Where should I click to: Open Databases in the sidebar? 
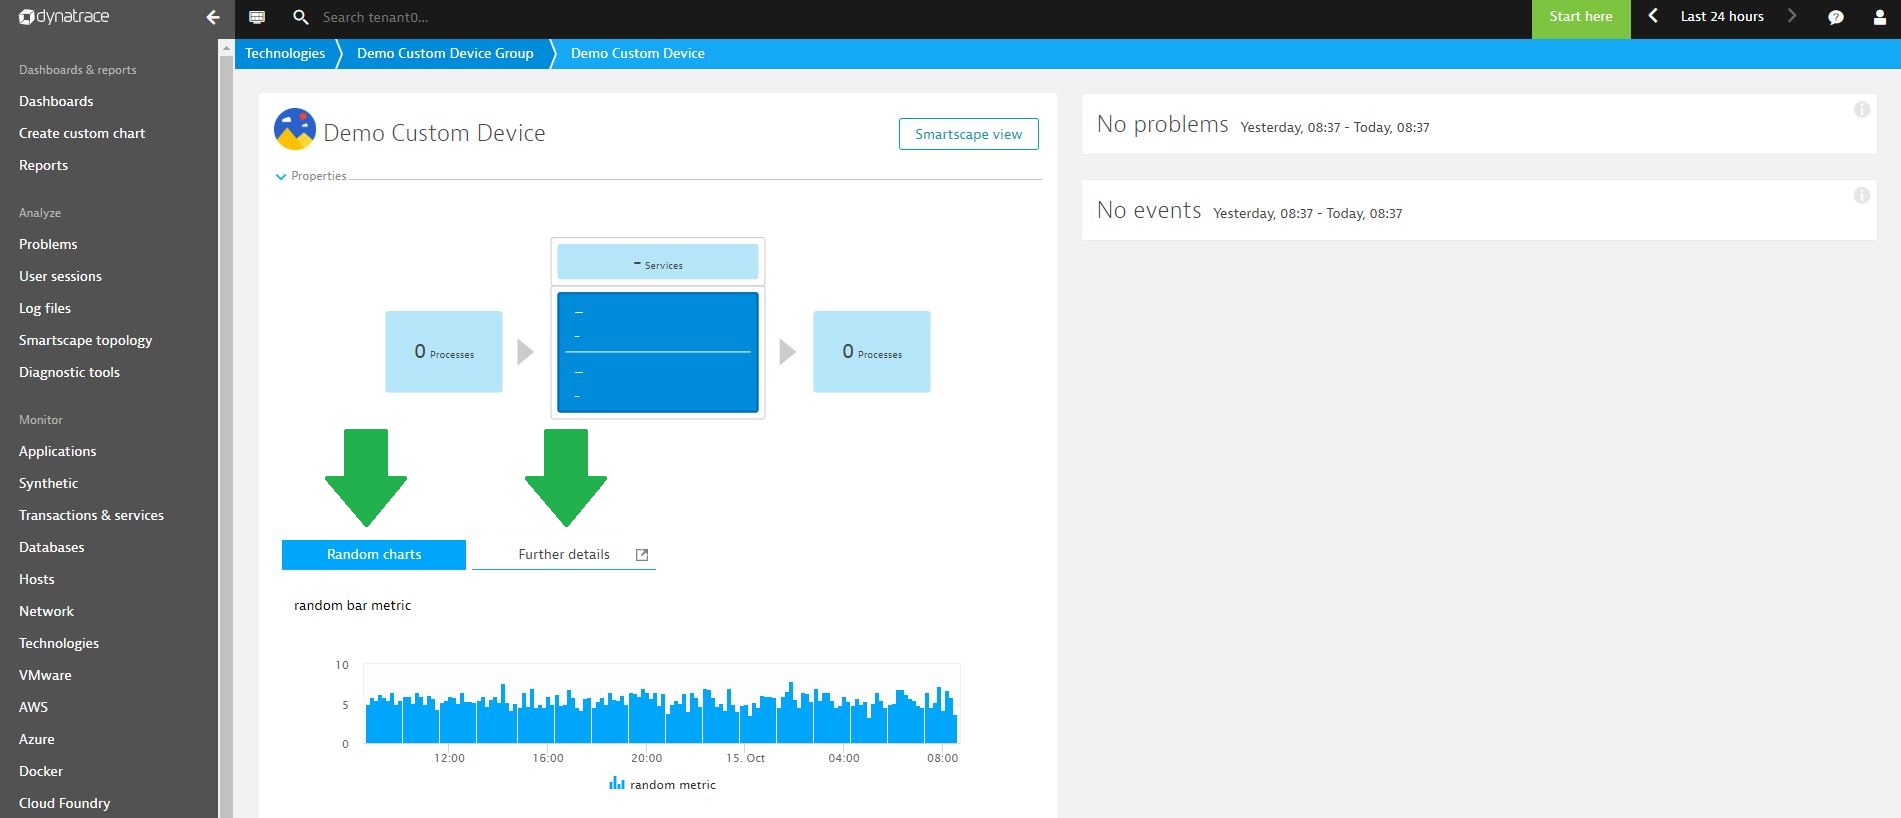52,547
